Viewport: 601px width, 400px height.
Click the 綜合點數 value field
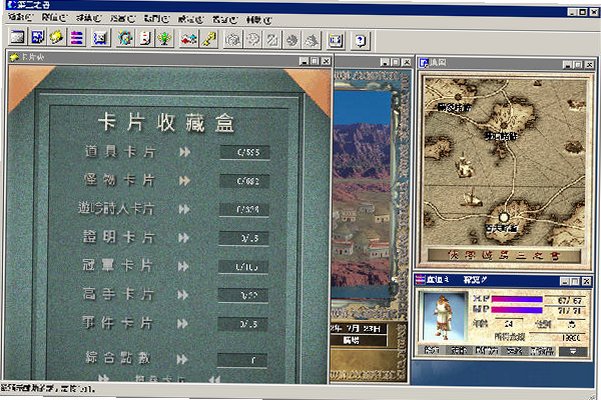coord(242,360)
